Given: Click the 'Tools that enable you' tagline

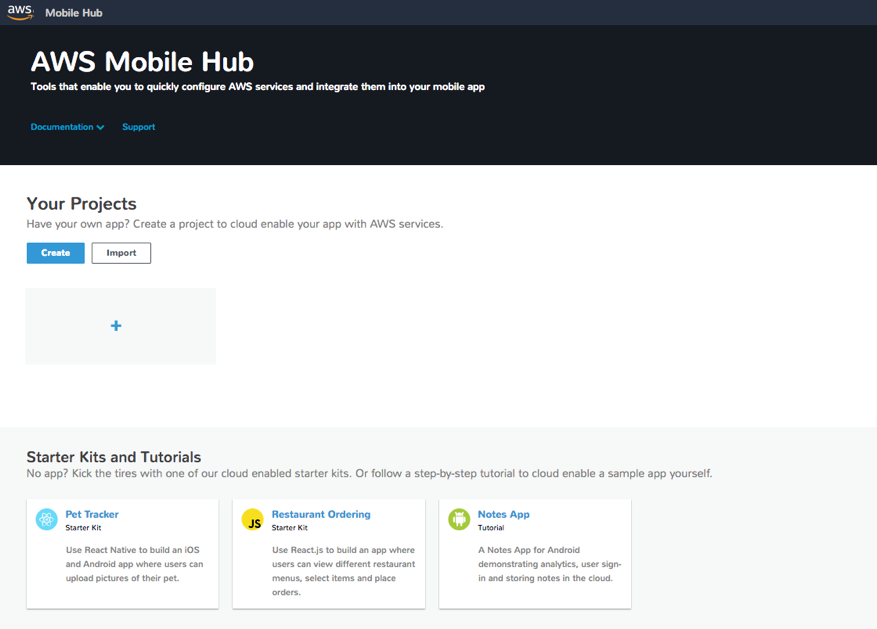Looking at the screenshot, I should pos(258,87).
